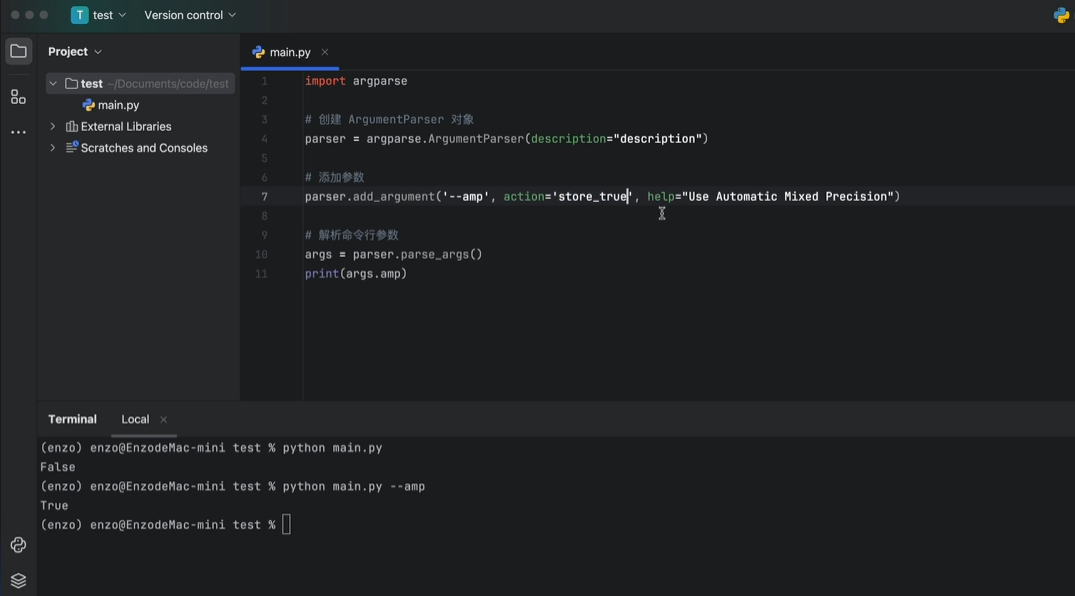Click the Python logo icon at top right

pos(1061,15)
